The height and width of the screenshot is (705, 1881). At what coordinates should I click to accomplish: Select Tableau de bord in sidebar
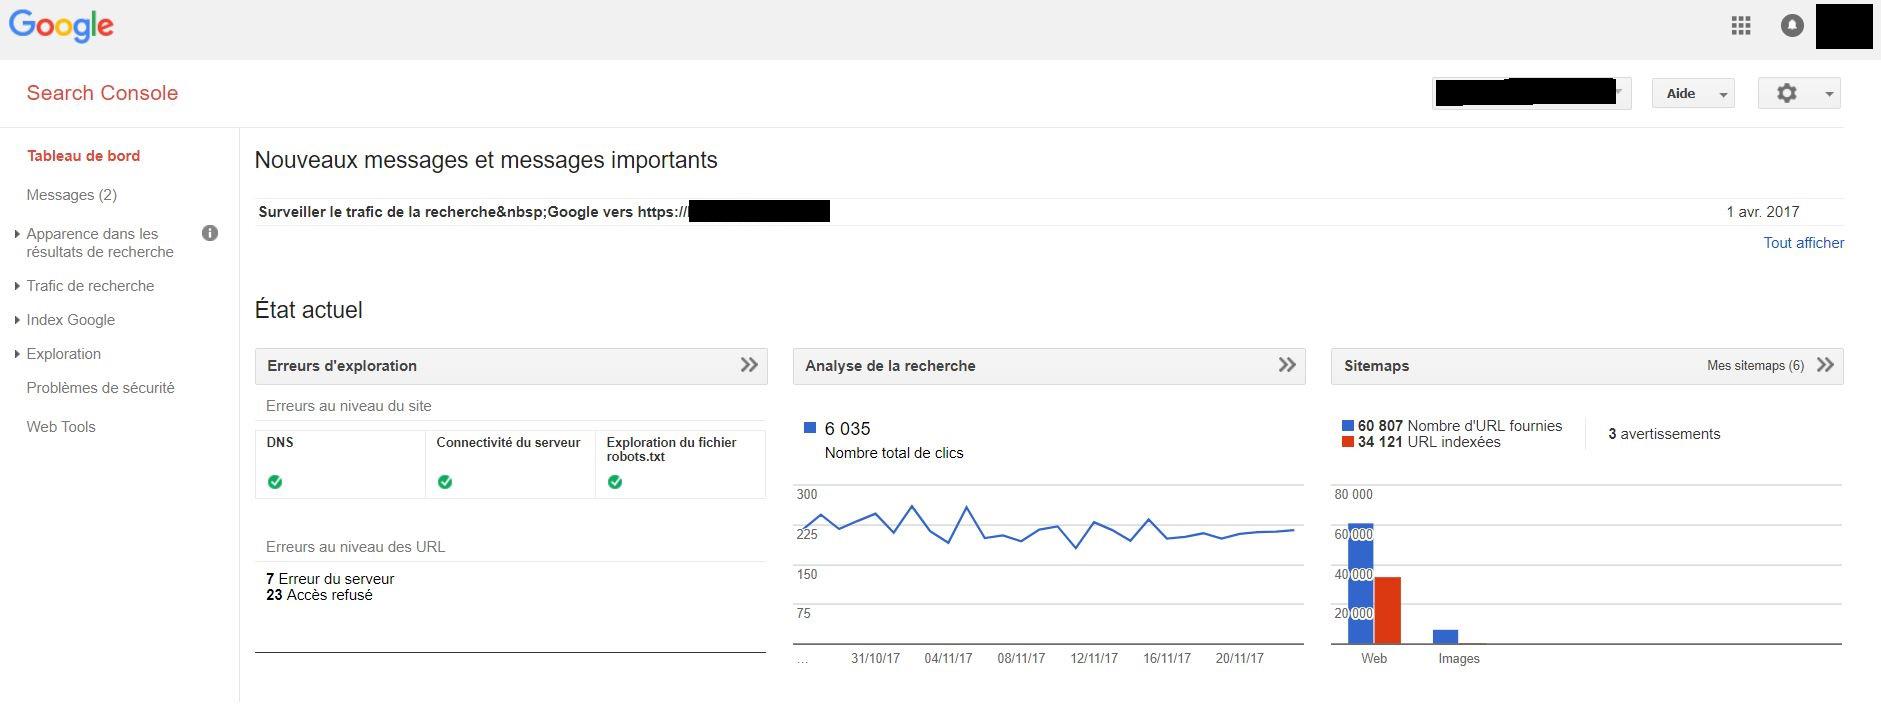(83, 156)
